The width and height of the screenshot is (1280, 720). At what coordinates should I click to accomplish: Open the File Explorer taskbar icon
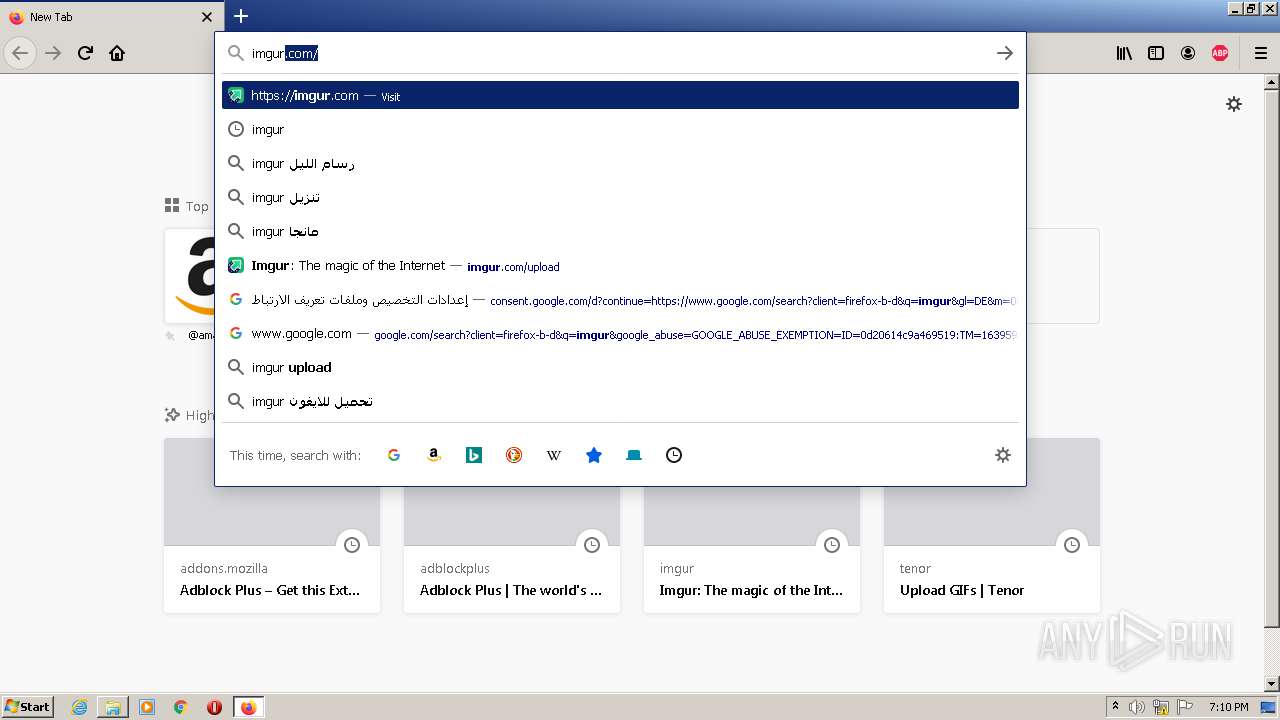point(113,707)
